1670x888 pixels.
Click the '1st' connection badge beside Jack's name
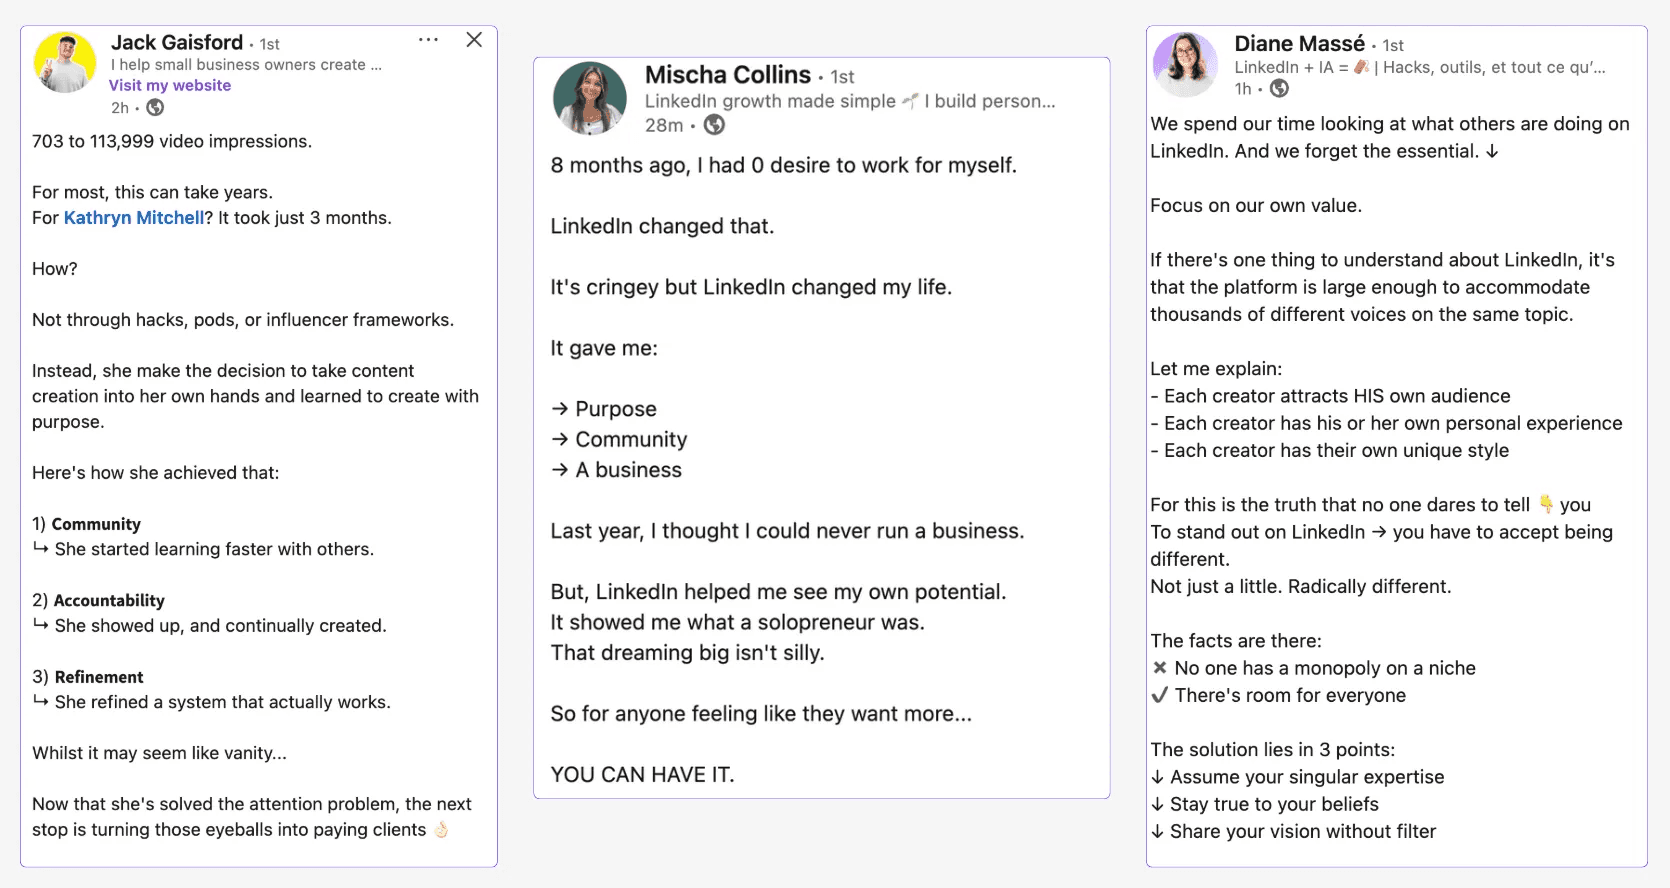[x=268, y=43]
